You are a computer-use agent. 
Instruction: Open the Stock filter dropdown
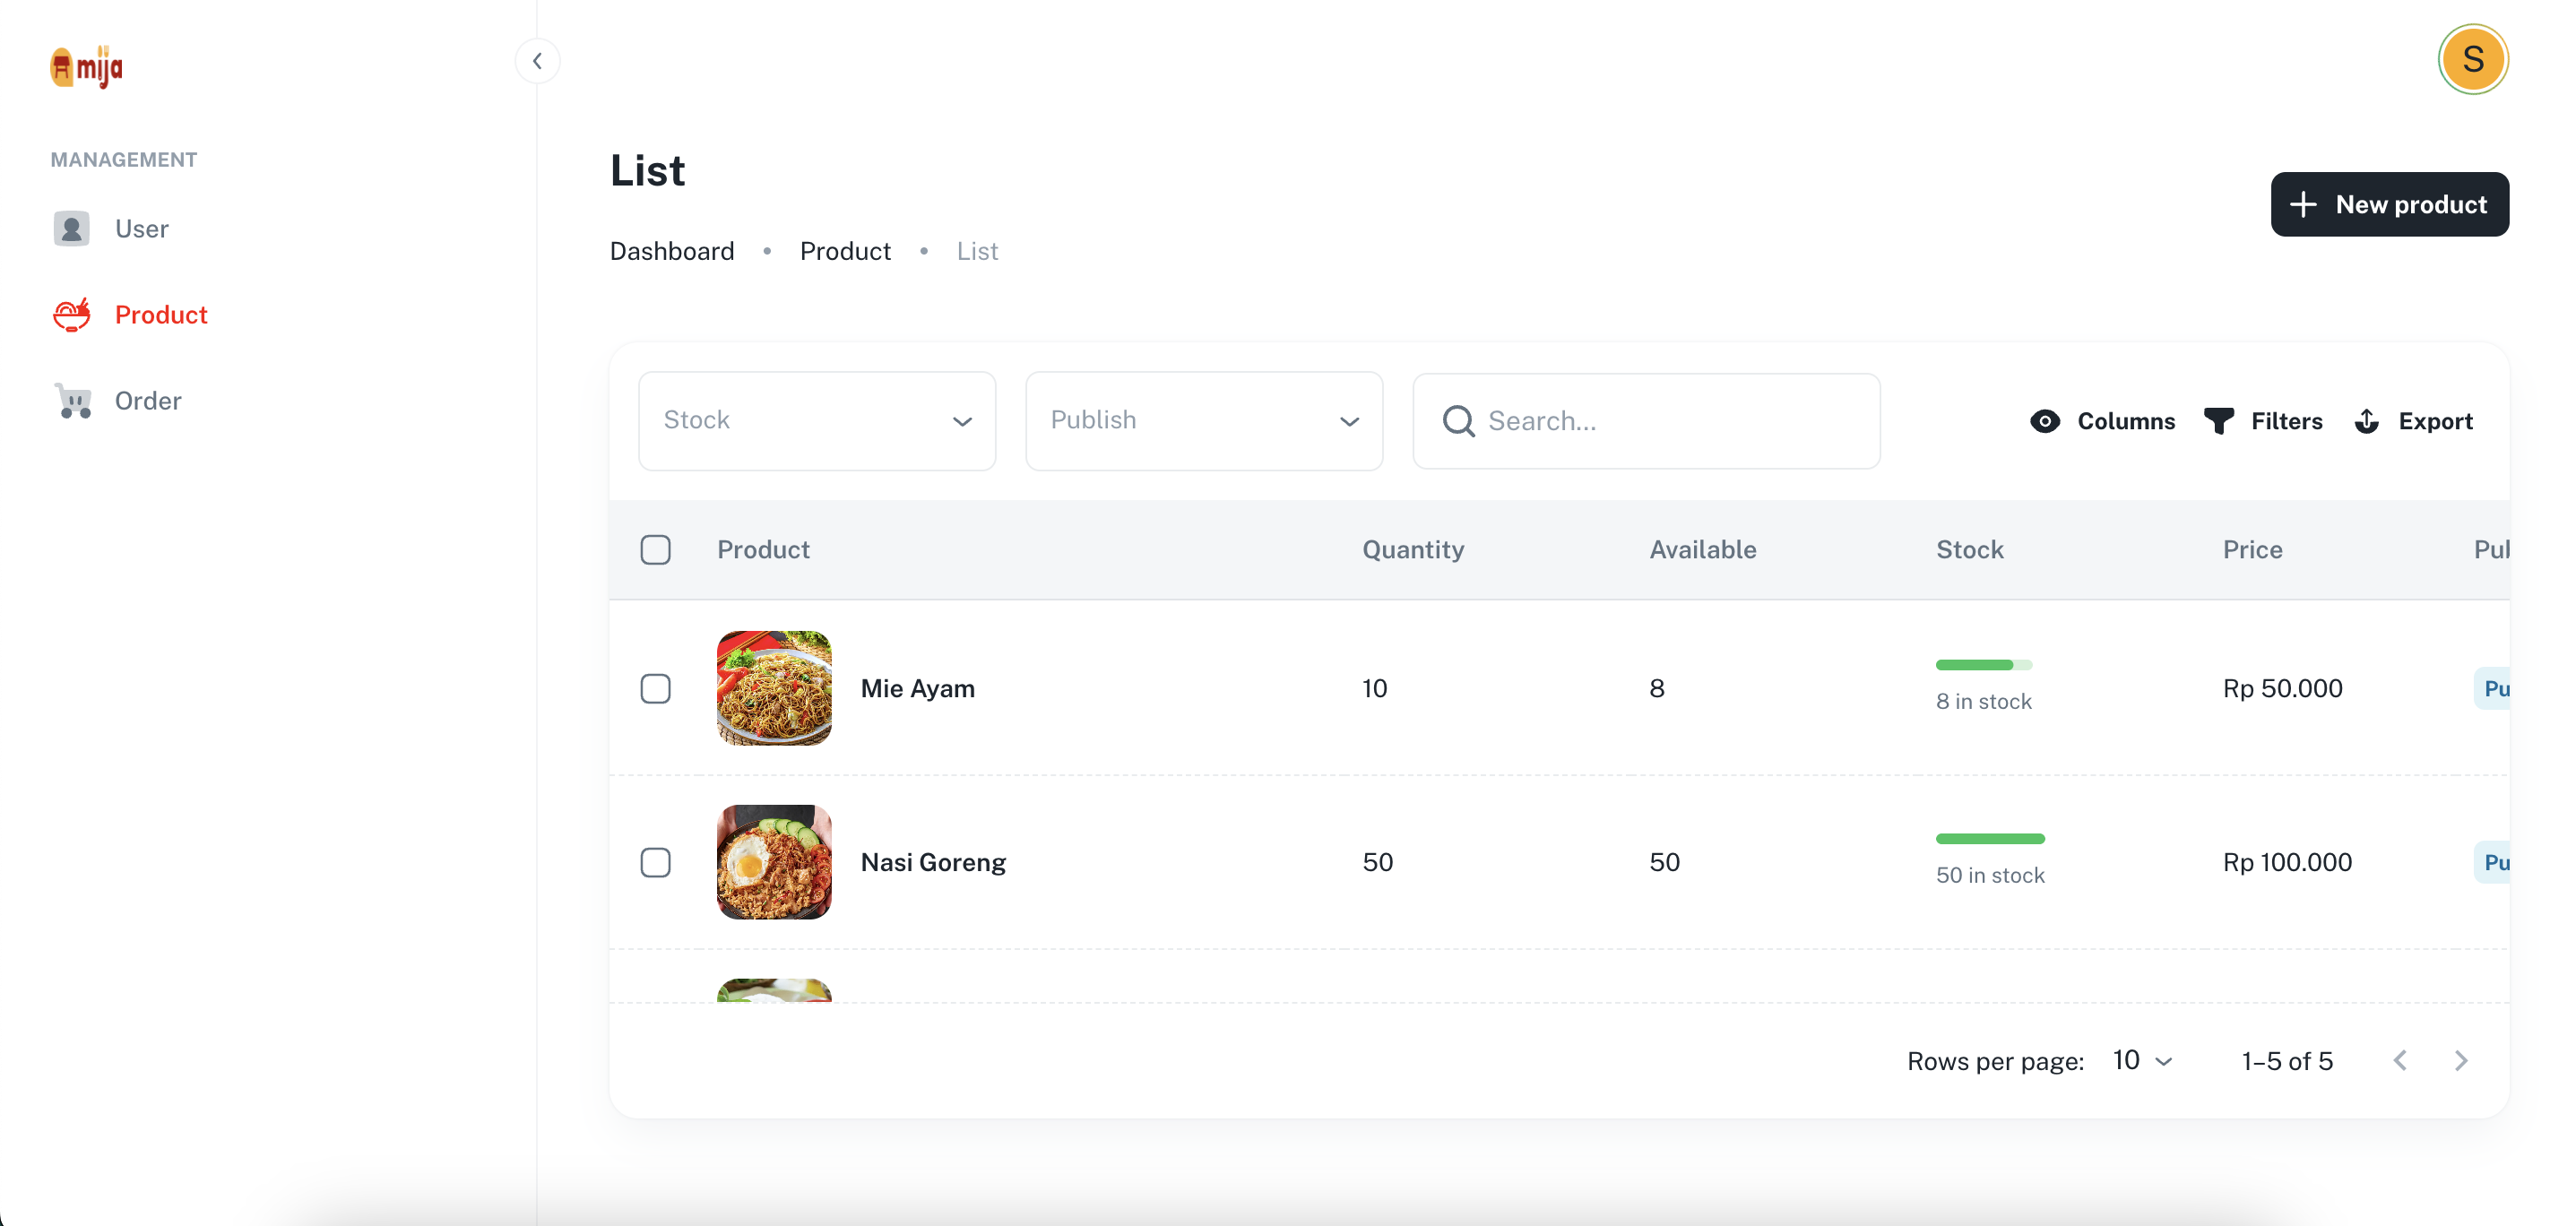coord(816,421)
